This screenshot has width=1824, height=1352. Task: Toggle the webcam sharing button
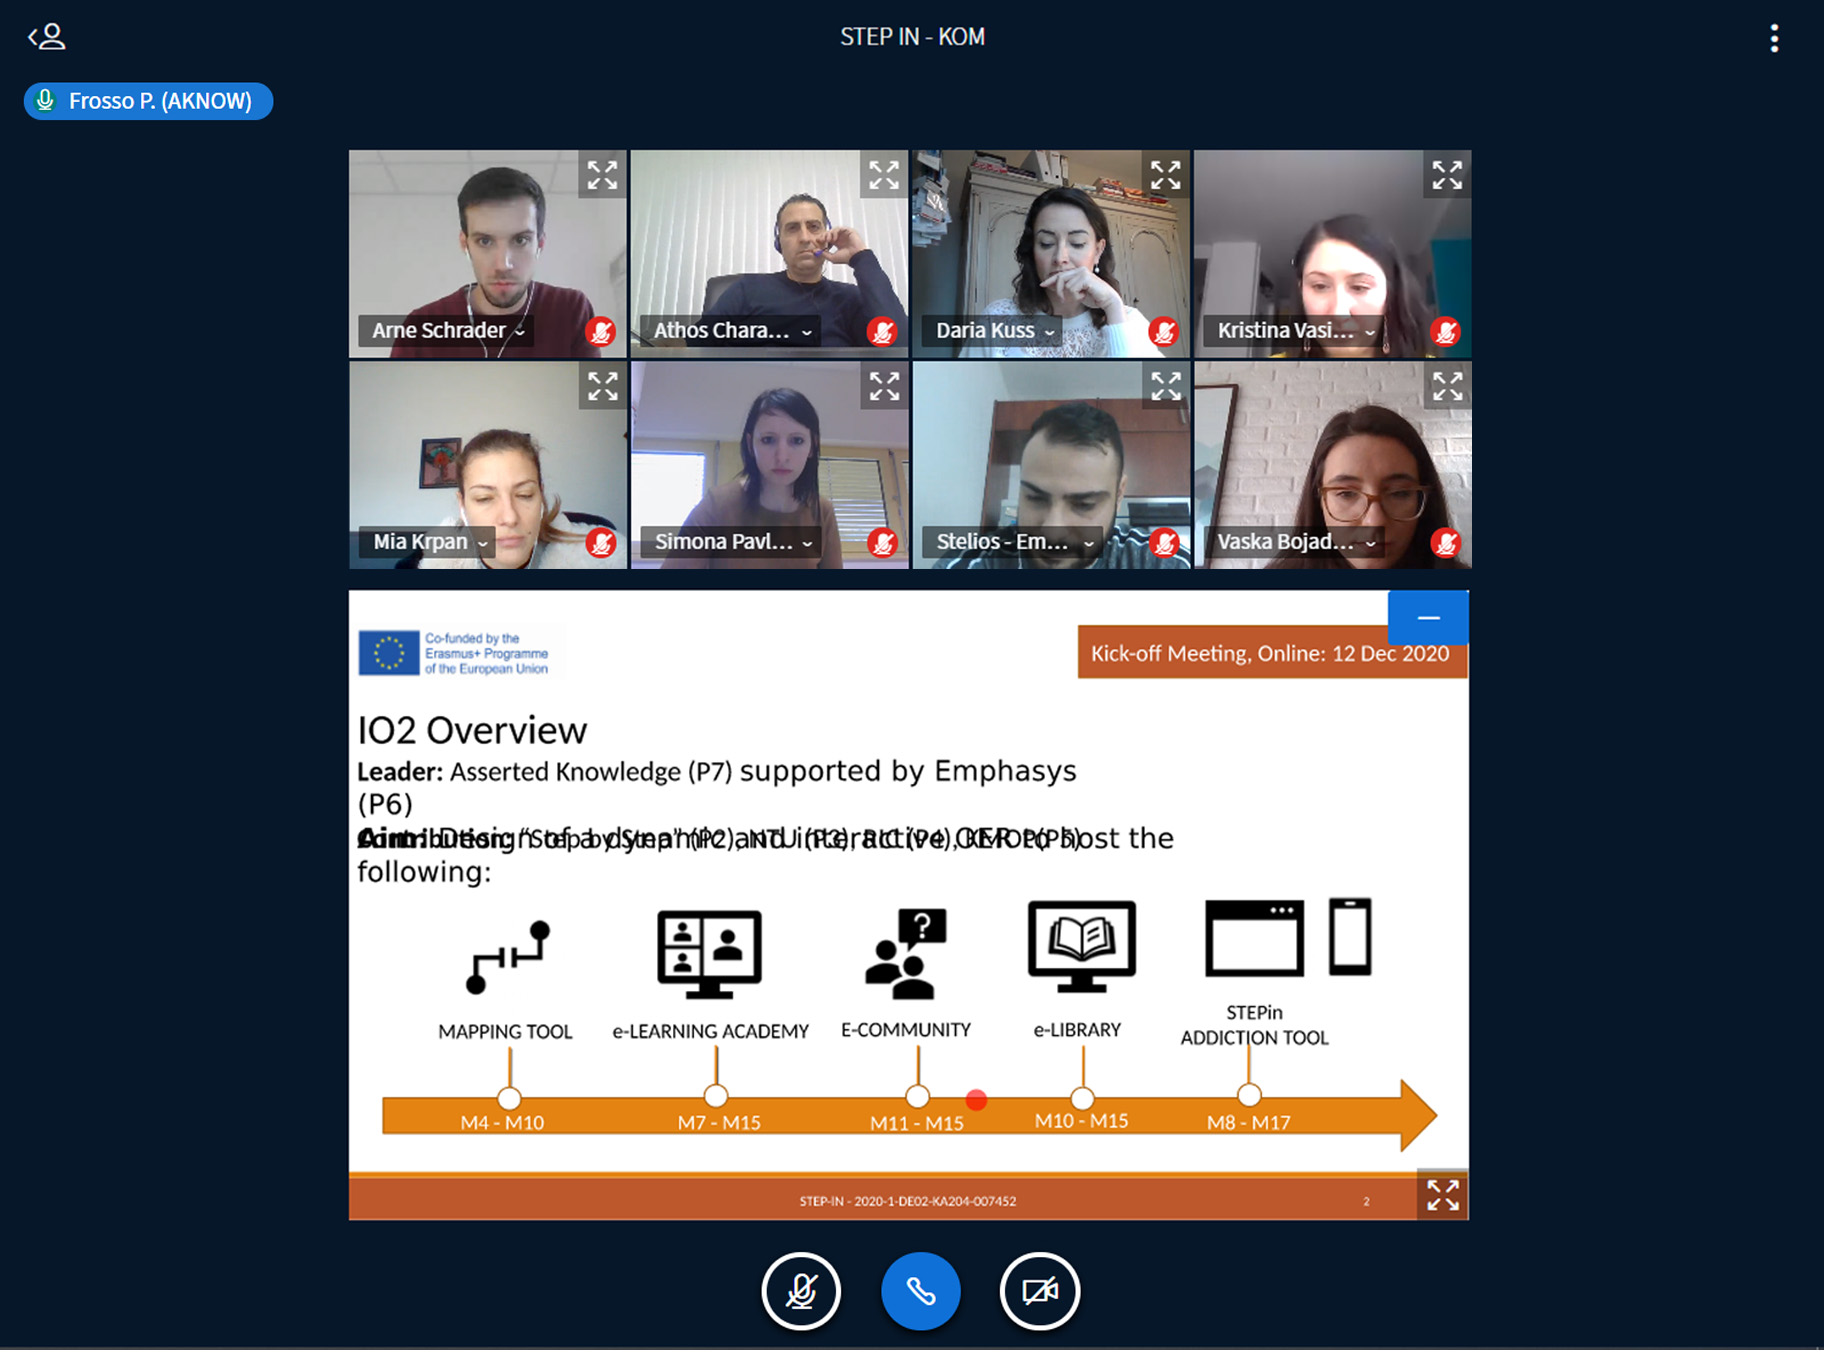coord(1039,1291)
